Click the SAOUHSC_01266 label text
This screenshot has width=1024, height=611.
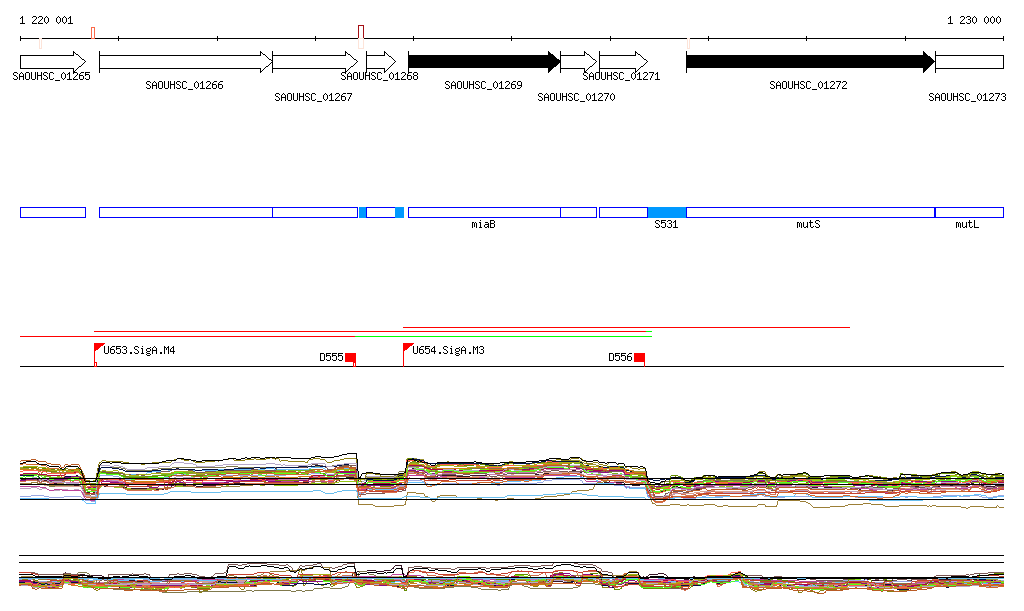184,85
